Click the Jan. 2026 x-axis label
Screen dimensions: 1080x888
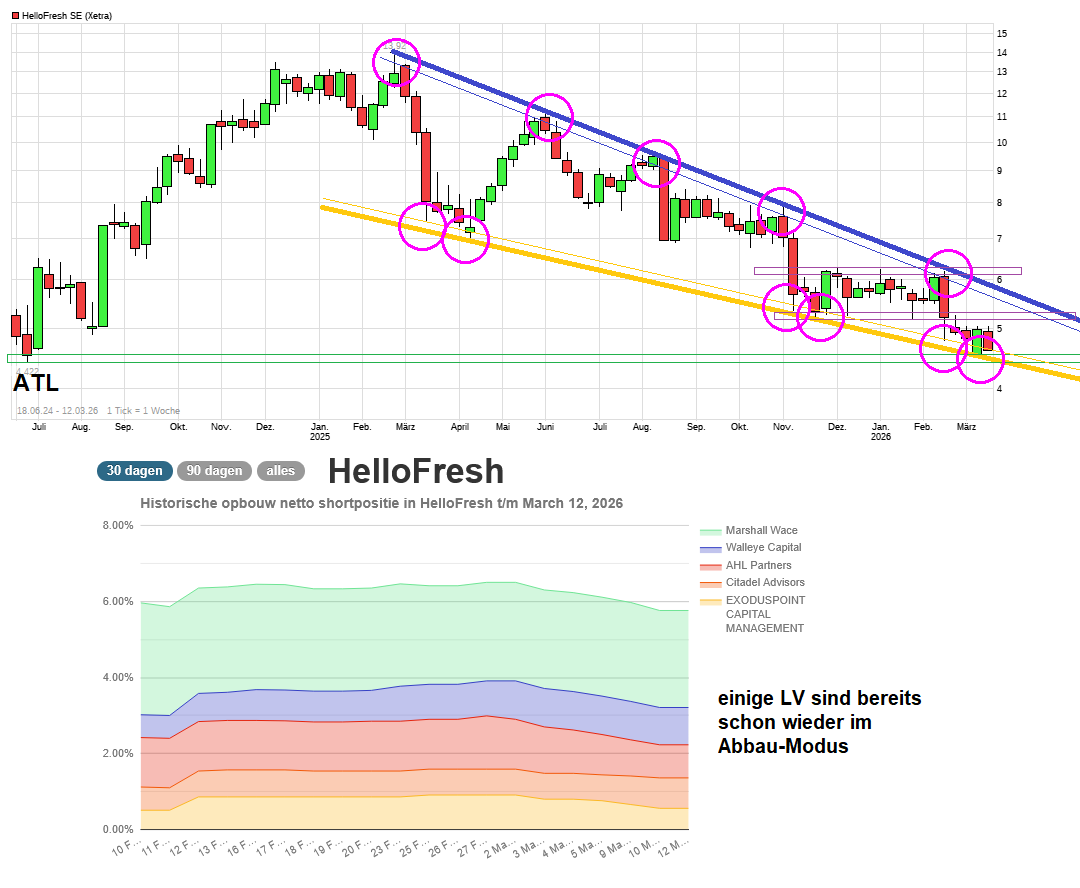point(881,431)
